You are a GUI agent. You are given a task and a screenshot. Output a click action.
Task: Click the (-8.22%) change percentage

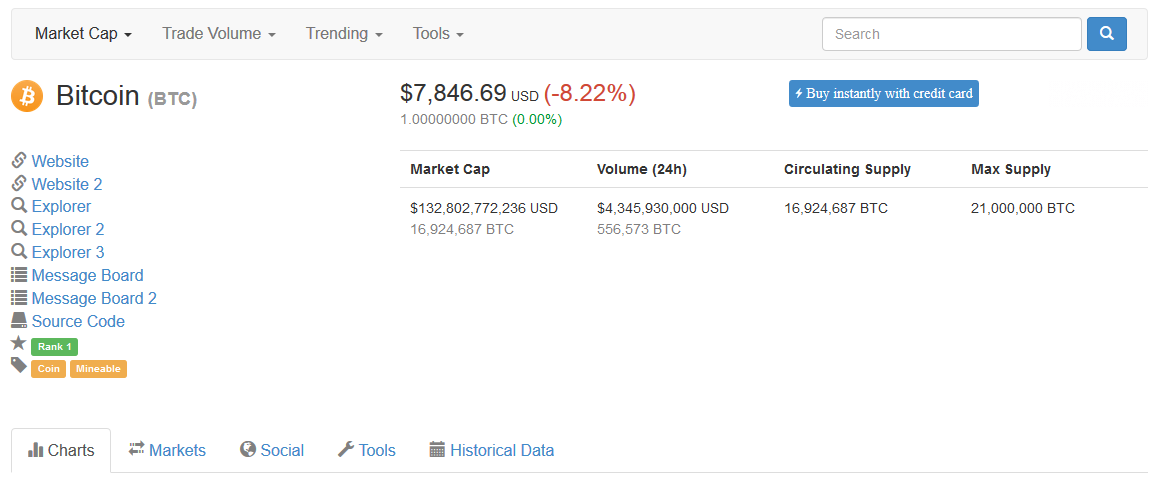click(x=590, y=94)
